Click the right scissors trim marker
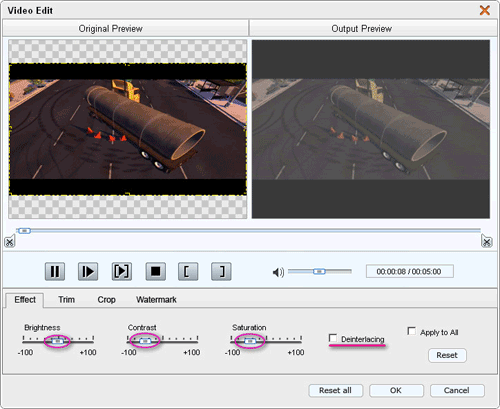This screenshot has height=409, width=500. (487, 241)
